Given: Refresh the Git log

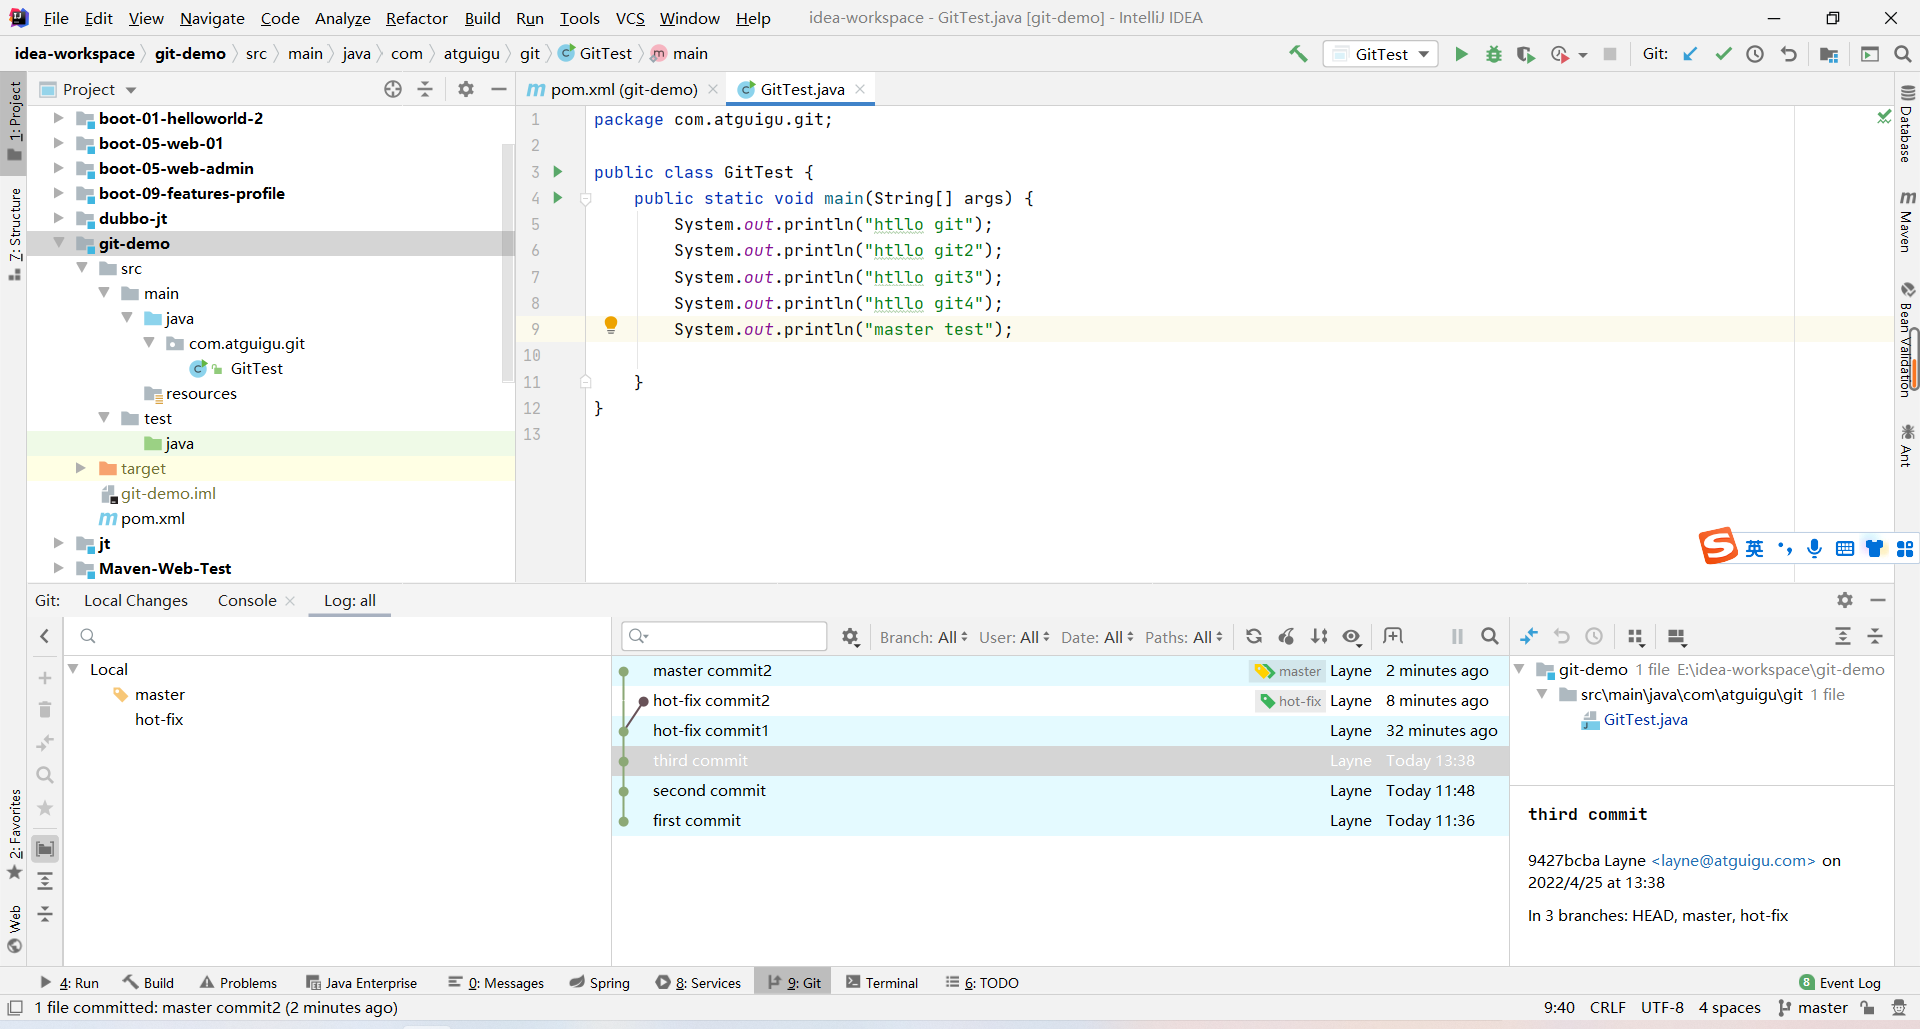Looking at the screenshot, I should pos(1254,636).
